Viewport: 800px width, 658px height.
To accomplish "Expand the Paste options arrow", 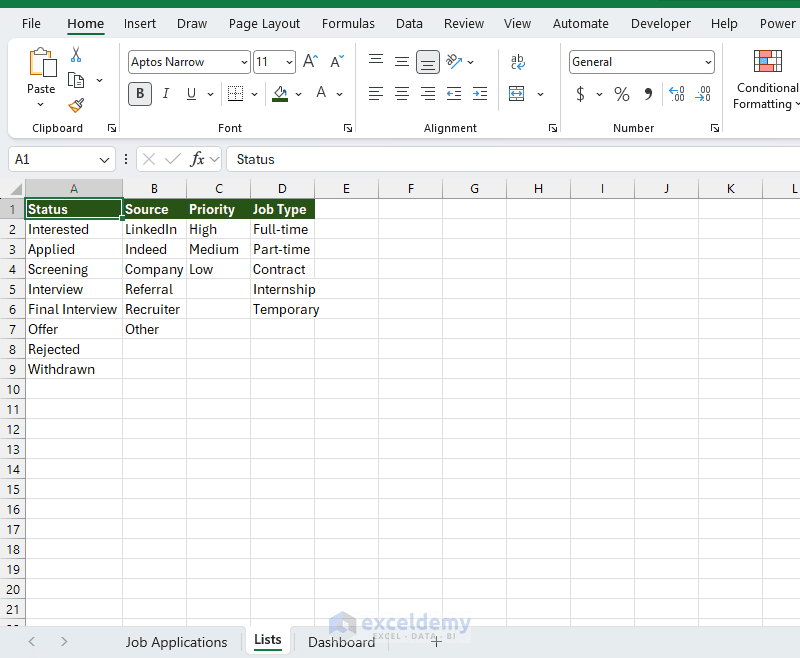I will [x=41, y=105].
